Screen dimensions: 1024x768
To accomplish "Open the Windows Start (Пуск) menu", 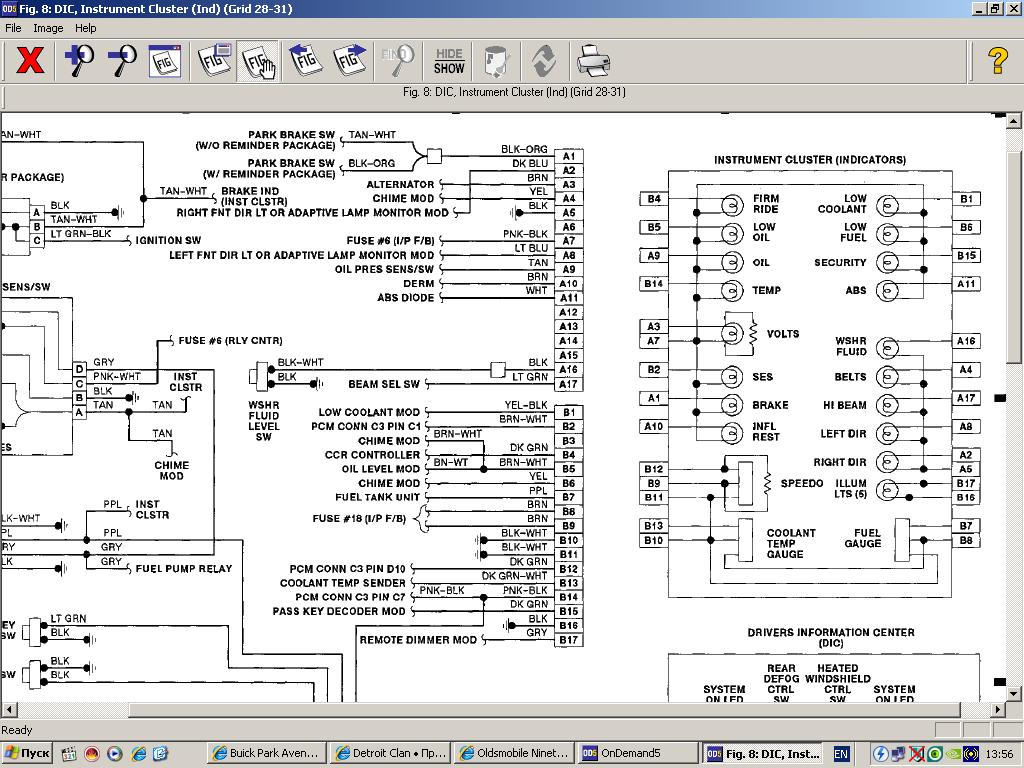I will [27, 753].
